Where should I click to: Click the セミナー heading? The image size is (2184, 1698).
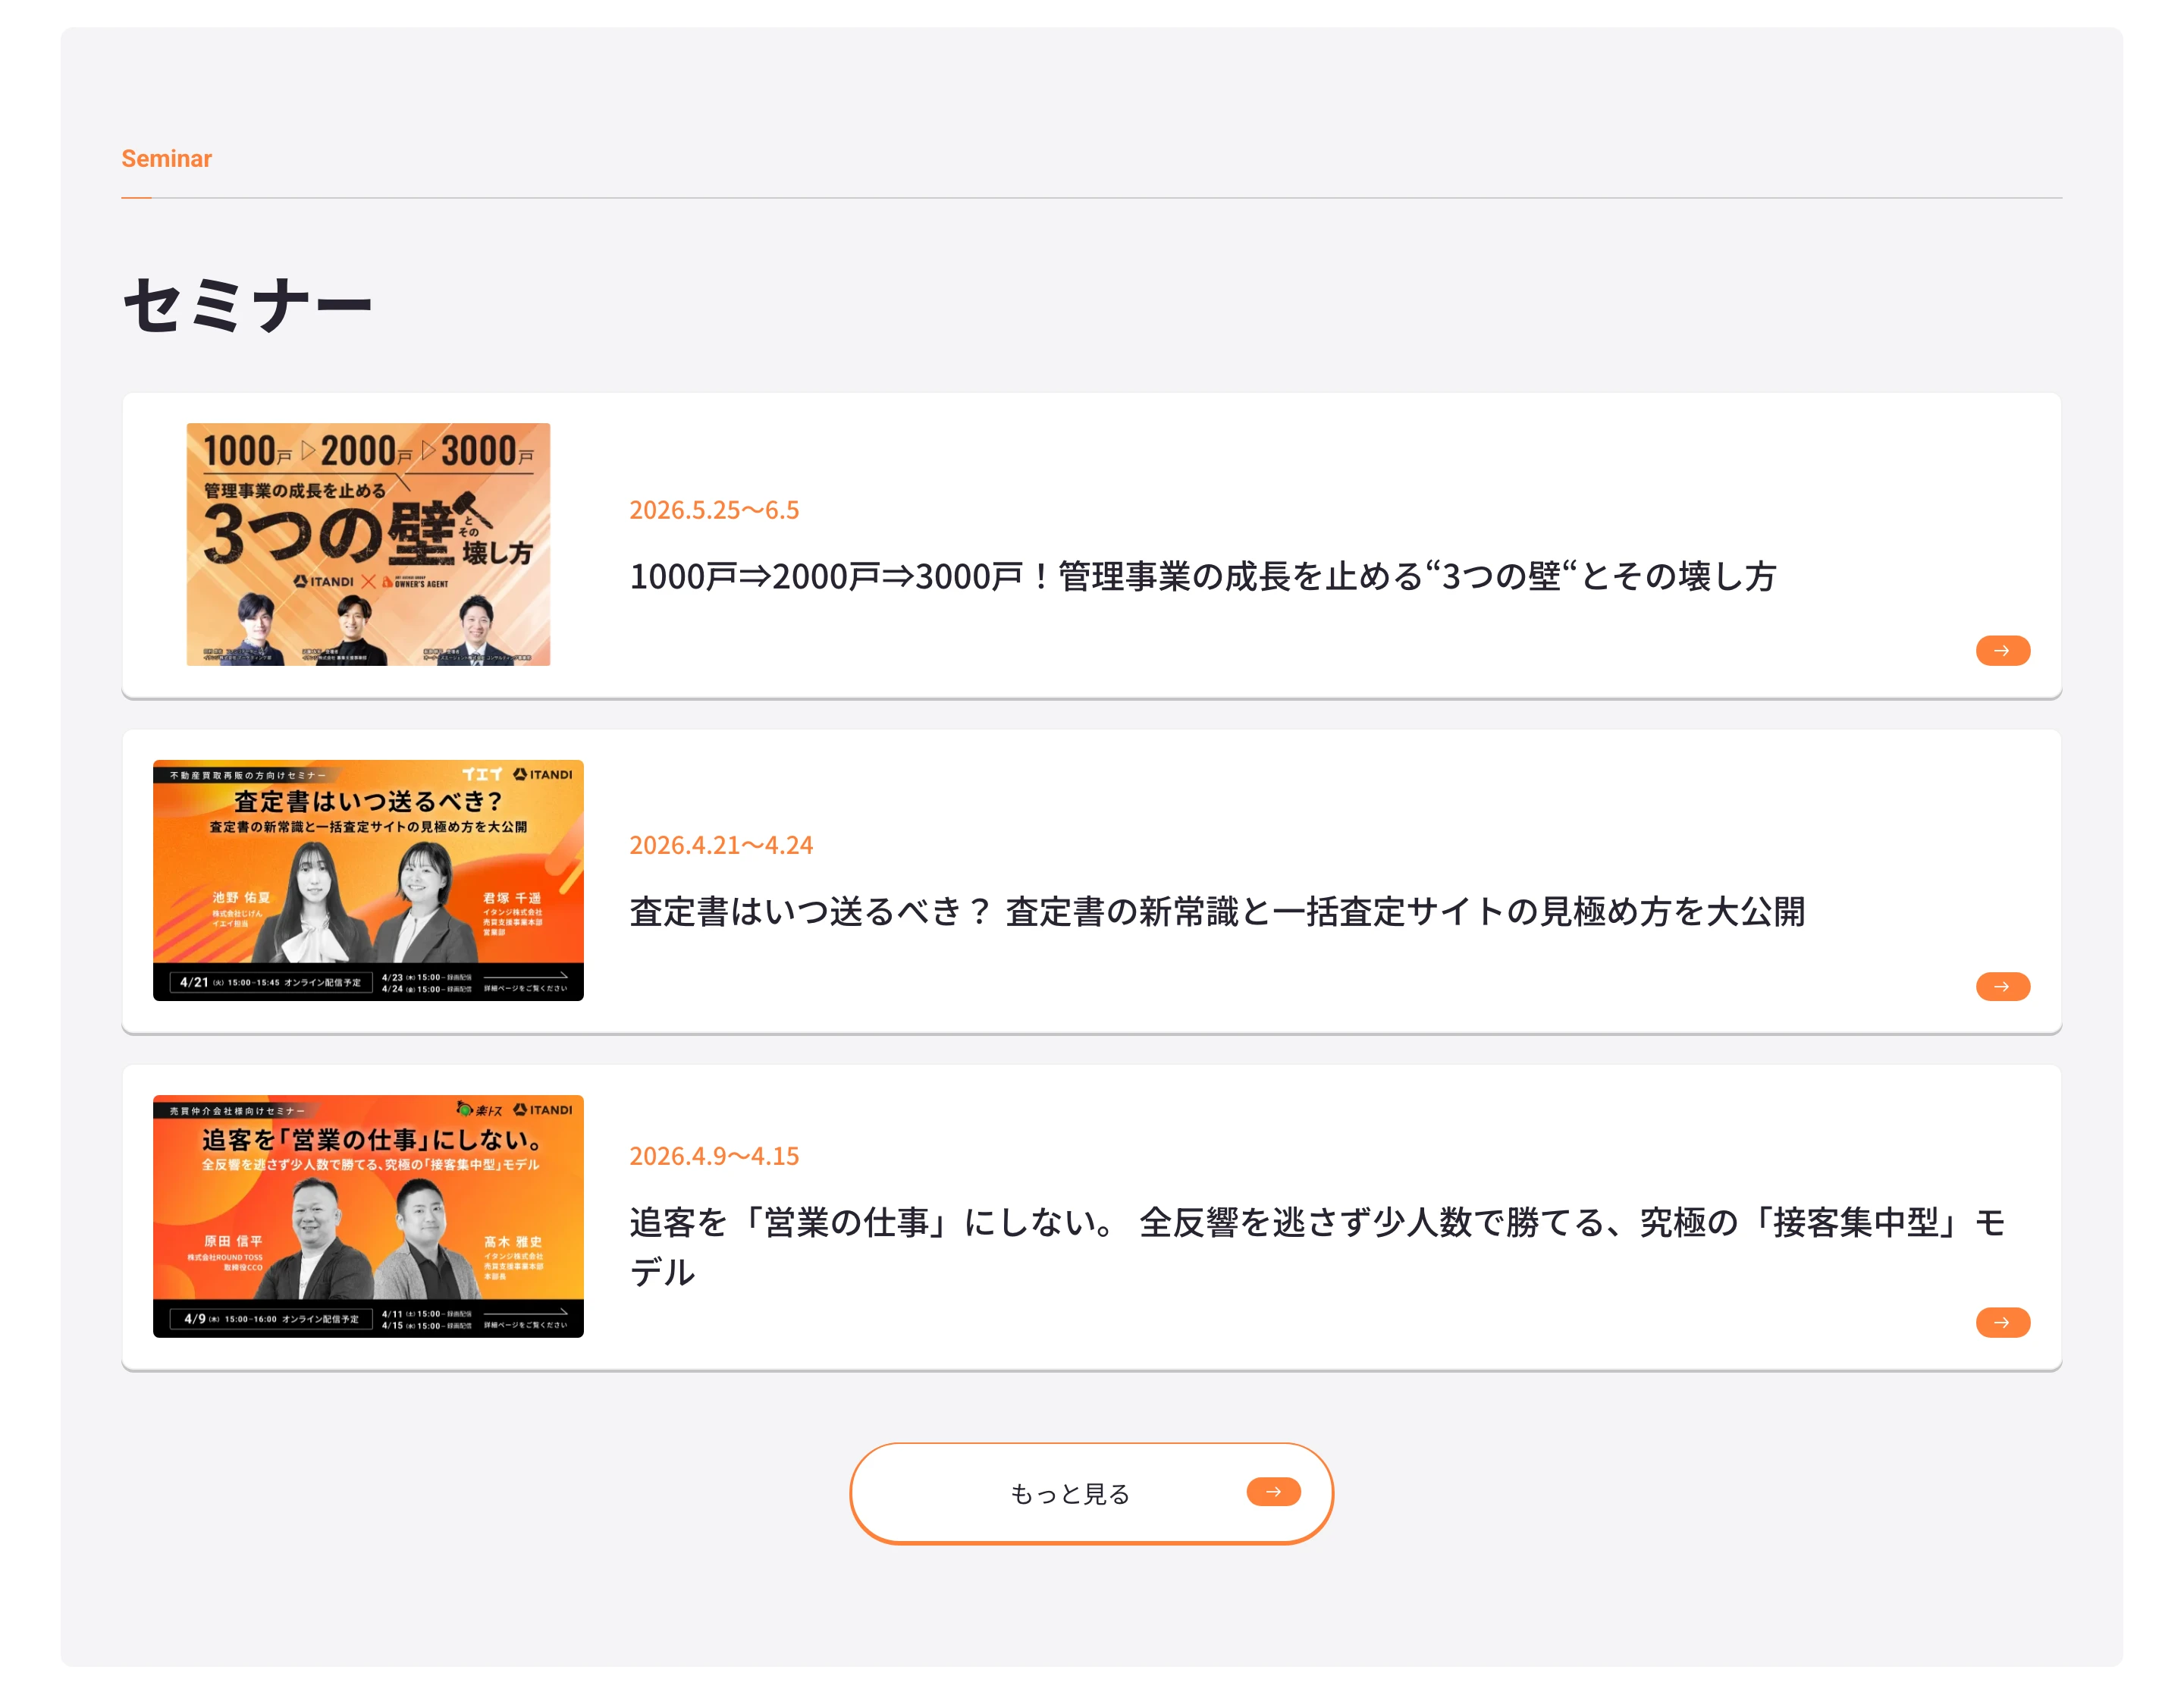(x=247, y=304)
